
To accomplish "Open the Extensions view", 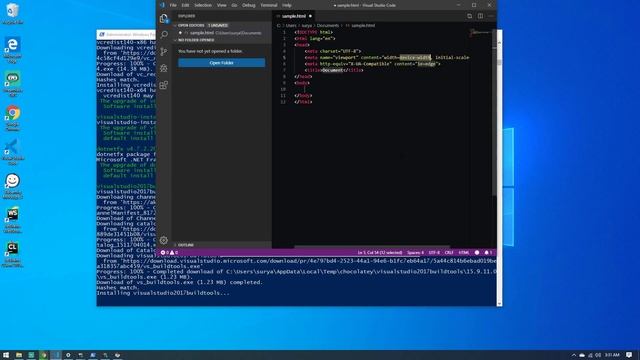I will 164,85.
